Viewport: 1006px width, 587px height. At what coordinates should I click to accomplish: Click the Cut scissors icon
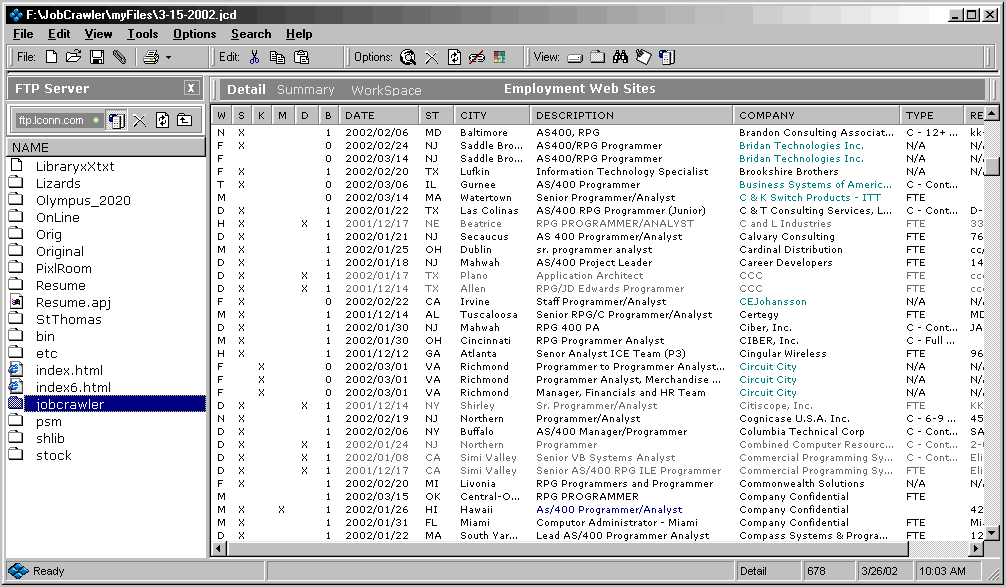(254, 57)
